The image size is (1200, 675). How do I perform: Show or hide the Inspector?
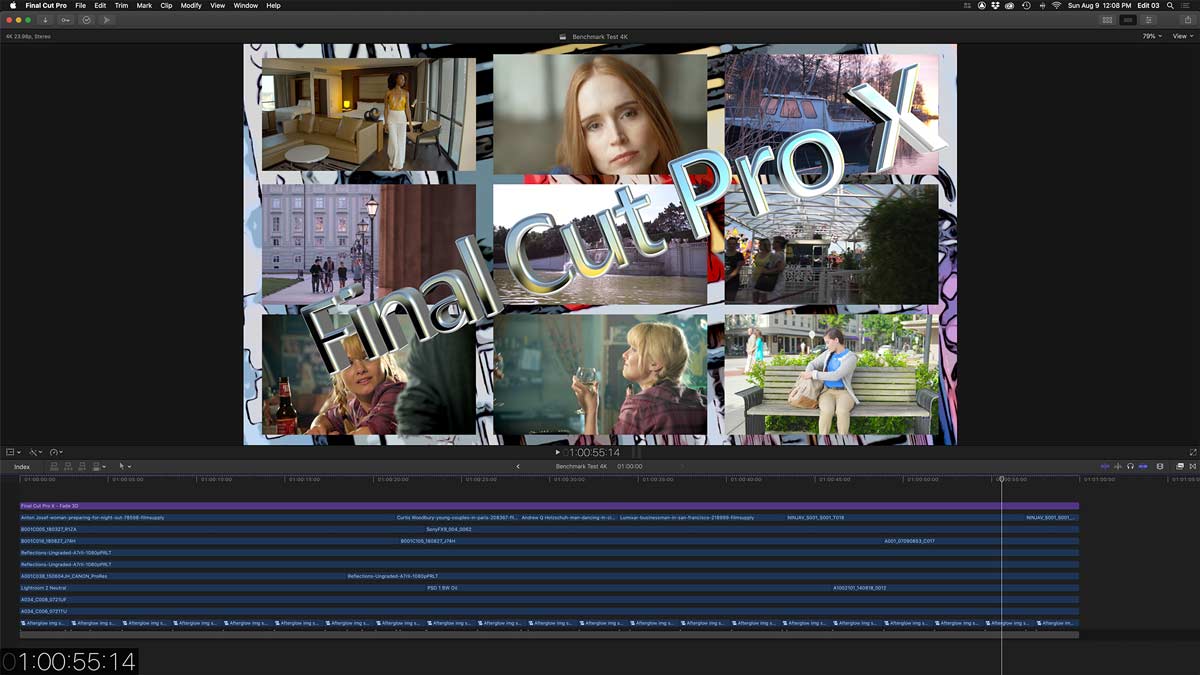tap(1150, 20)
